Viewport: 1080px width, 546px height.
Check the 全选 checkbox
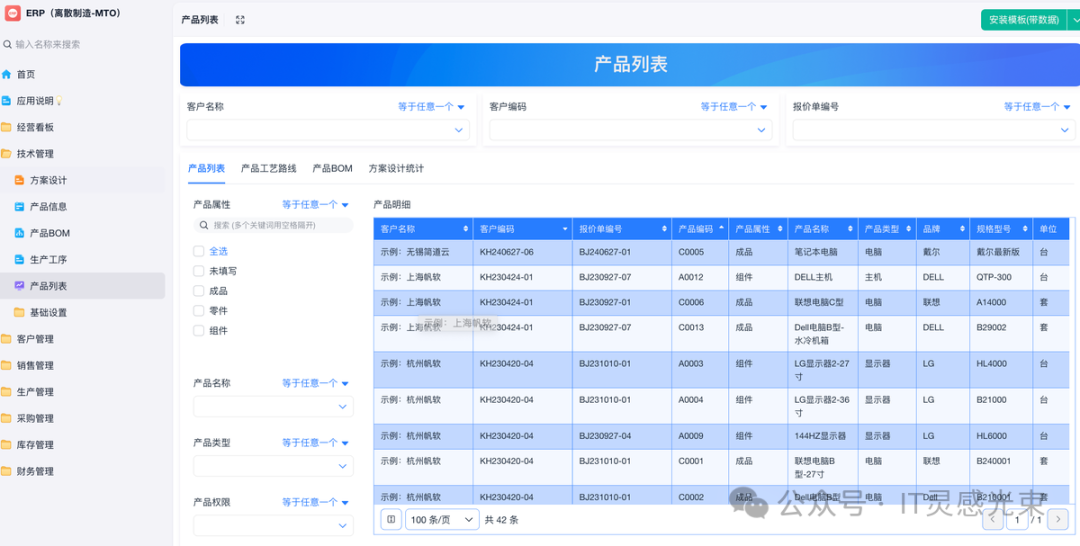coord(199,251)
